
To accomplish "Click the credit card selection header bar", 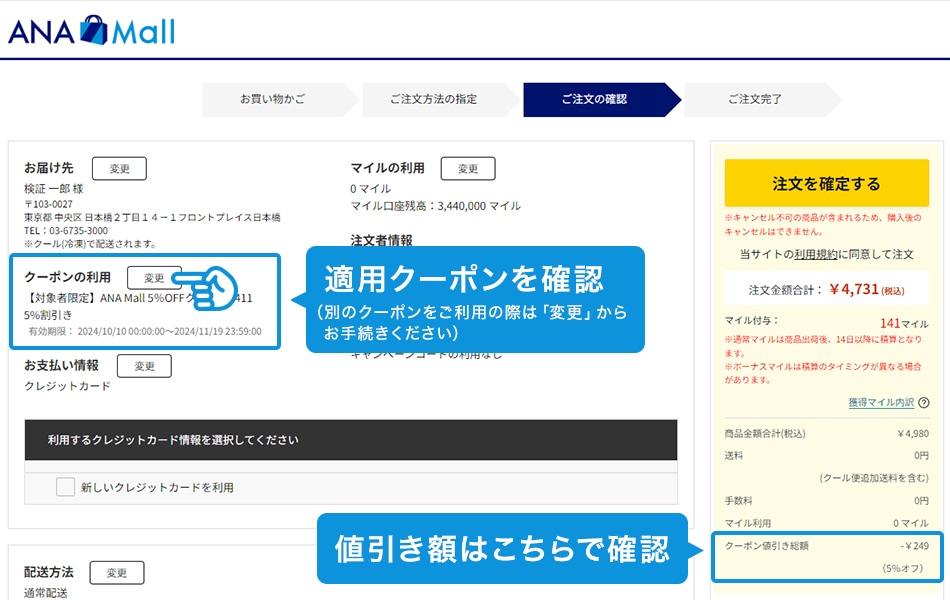I will [x=350, y=440].
